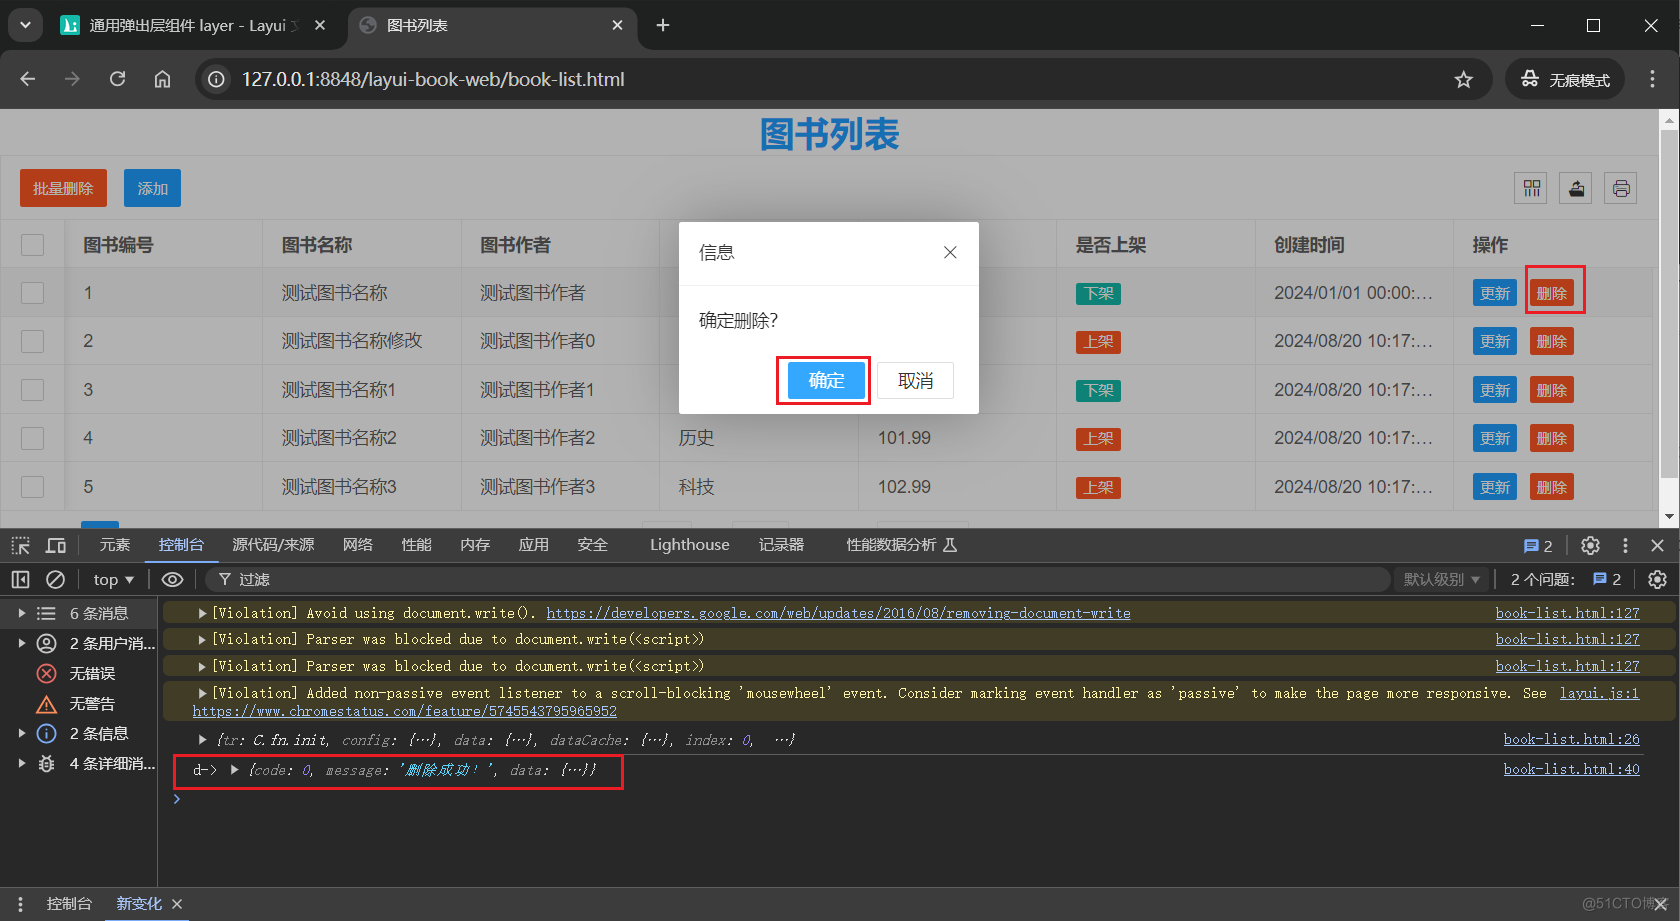Click the console 过滤 filter input

(x=800, y=579)
